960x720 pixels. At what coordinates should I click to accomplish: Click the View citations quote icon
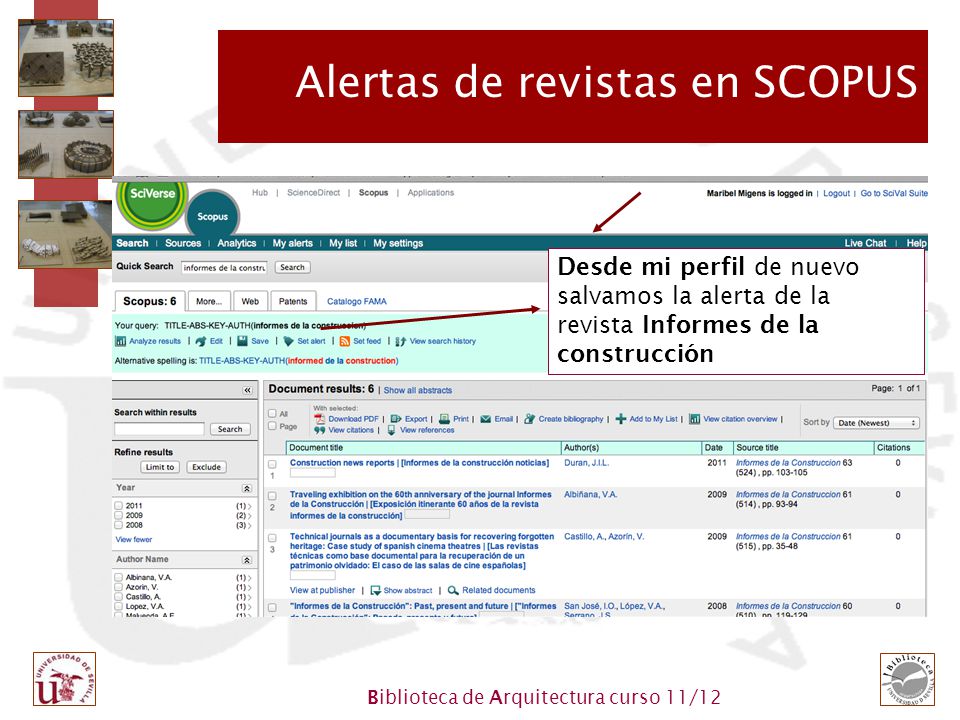(319, 430)
